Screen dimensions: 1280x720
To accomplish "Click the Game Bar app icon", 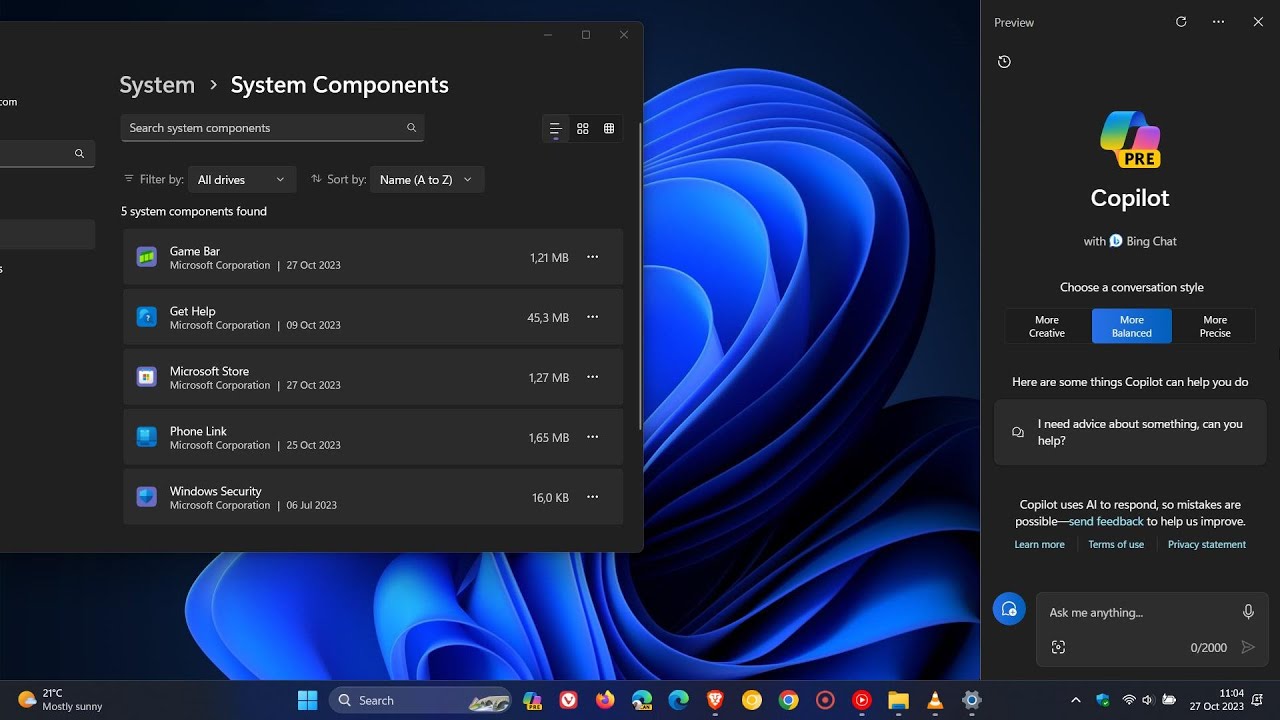I will pos(146,257).
